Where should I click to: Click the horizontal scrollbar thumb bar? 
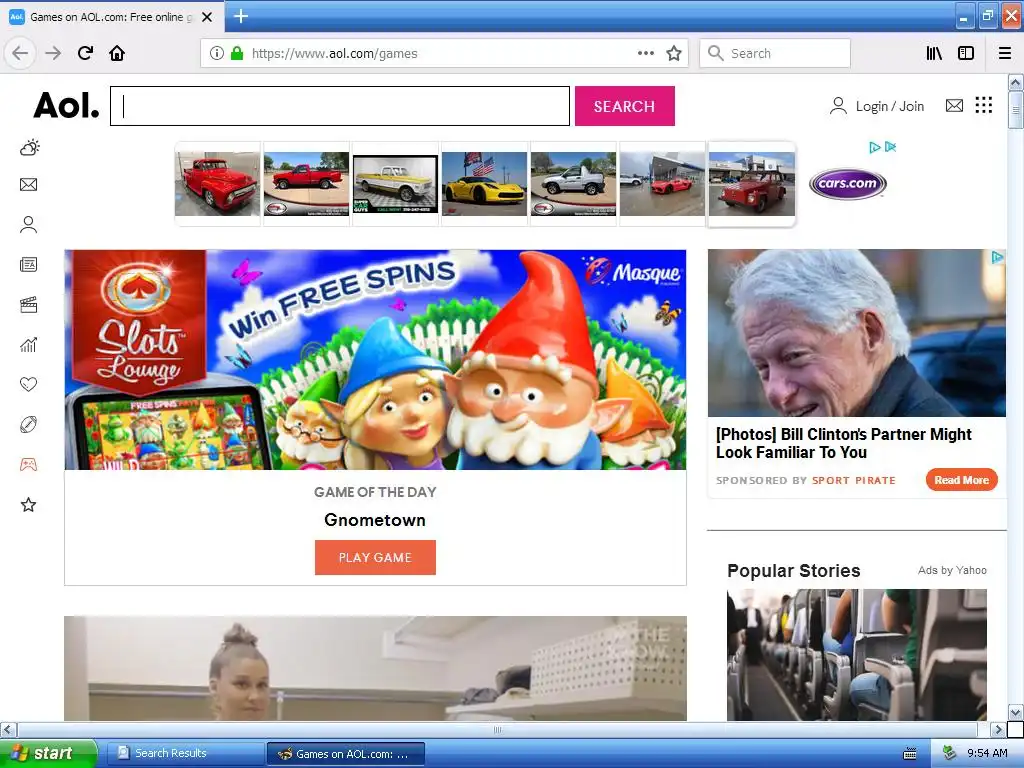(x=497, y=729)
